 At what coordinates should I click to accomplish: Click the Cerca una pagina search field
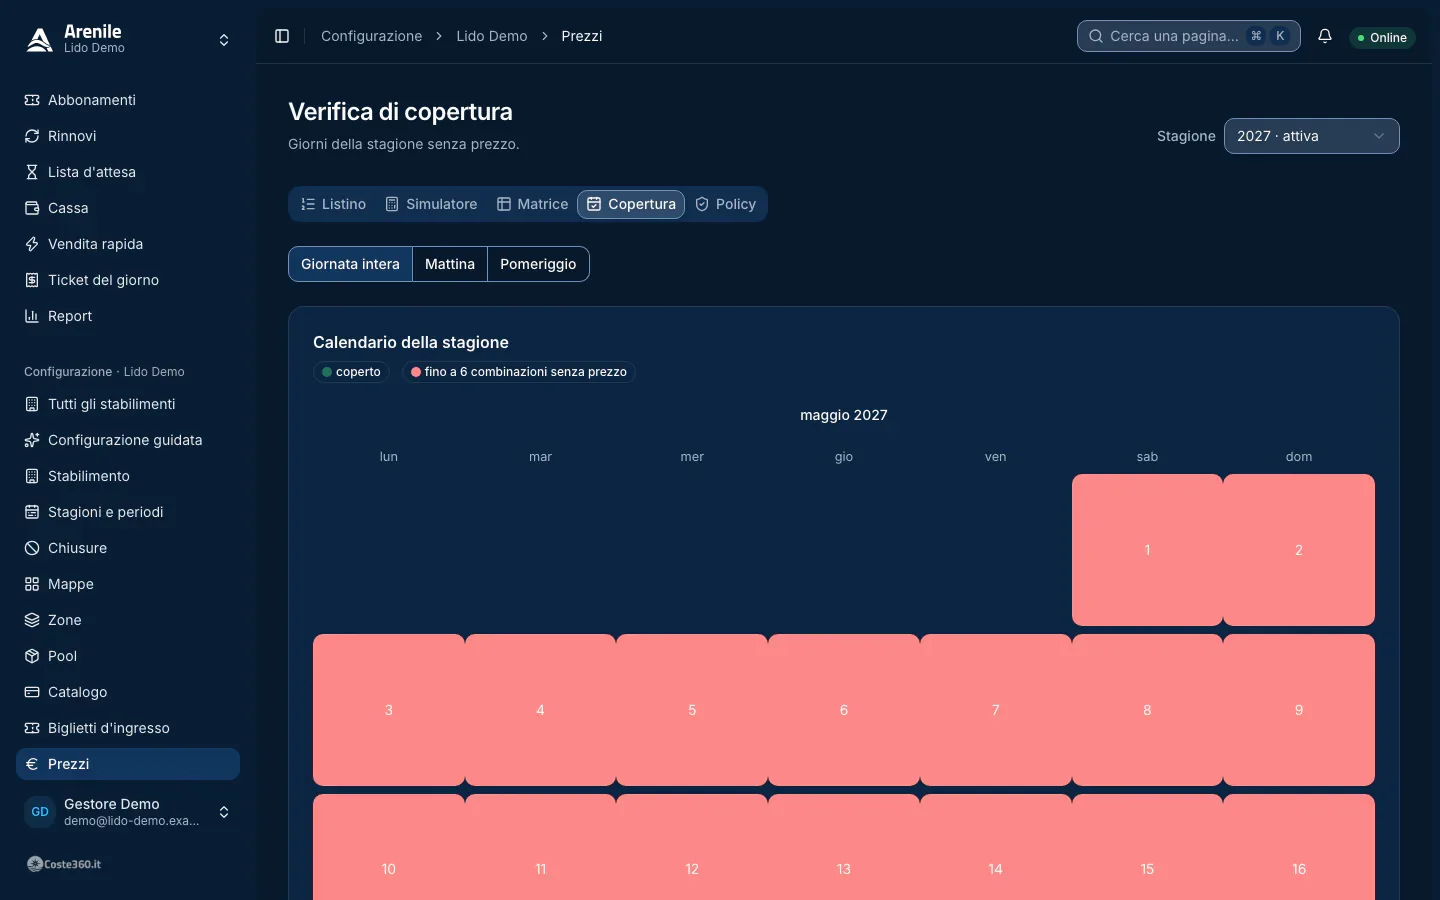pos(1188,36)
